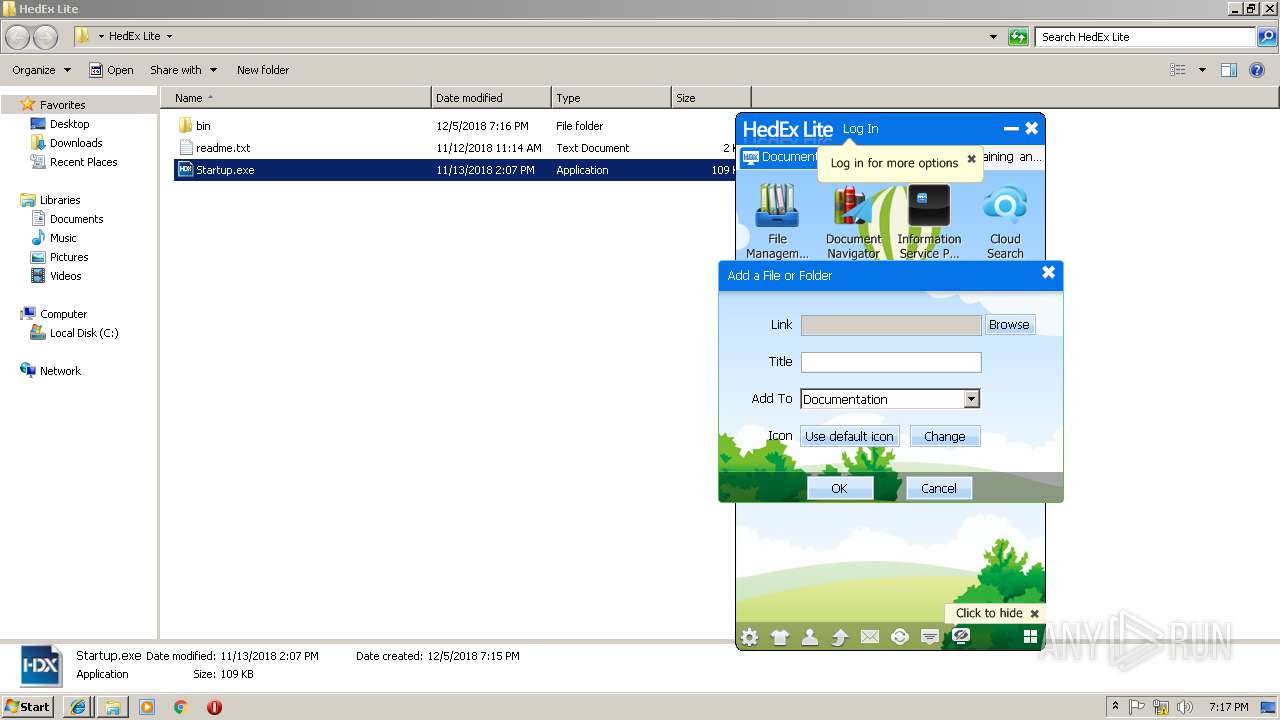Click the envelope mail icon in HedEx toolbar
This screenshot has width=1280, height=720.
[870, 637]
